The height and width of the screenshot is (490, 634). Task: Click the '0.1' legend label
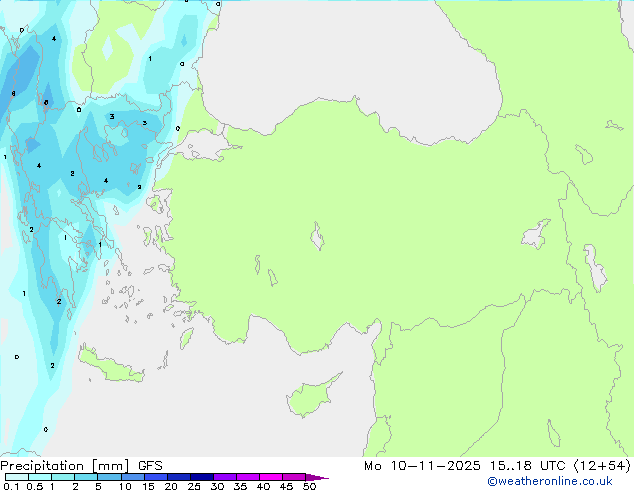11,486
